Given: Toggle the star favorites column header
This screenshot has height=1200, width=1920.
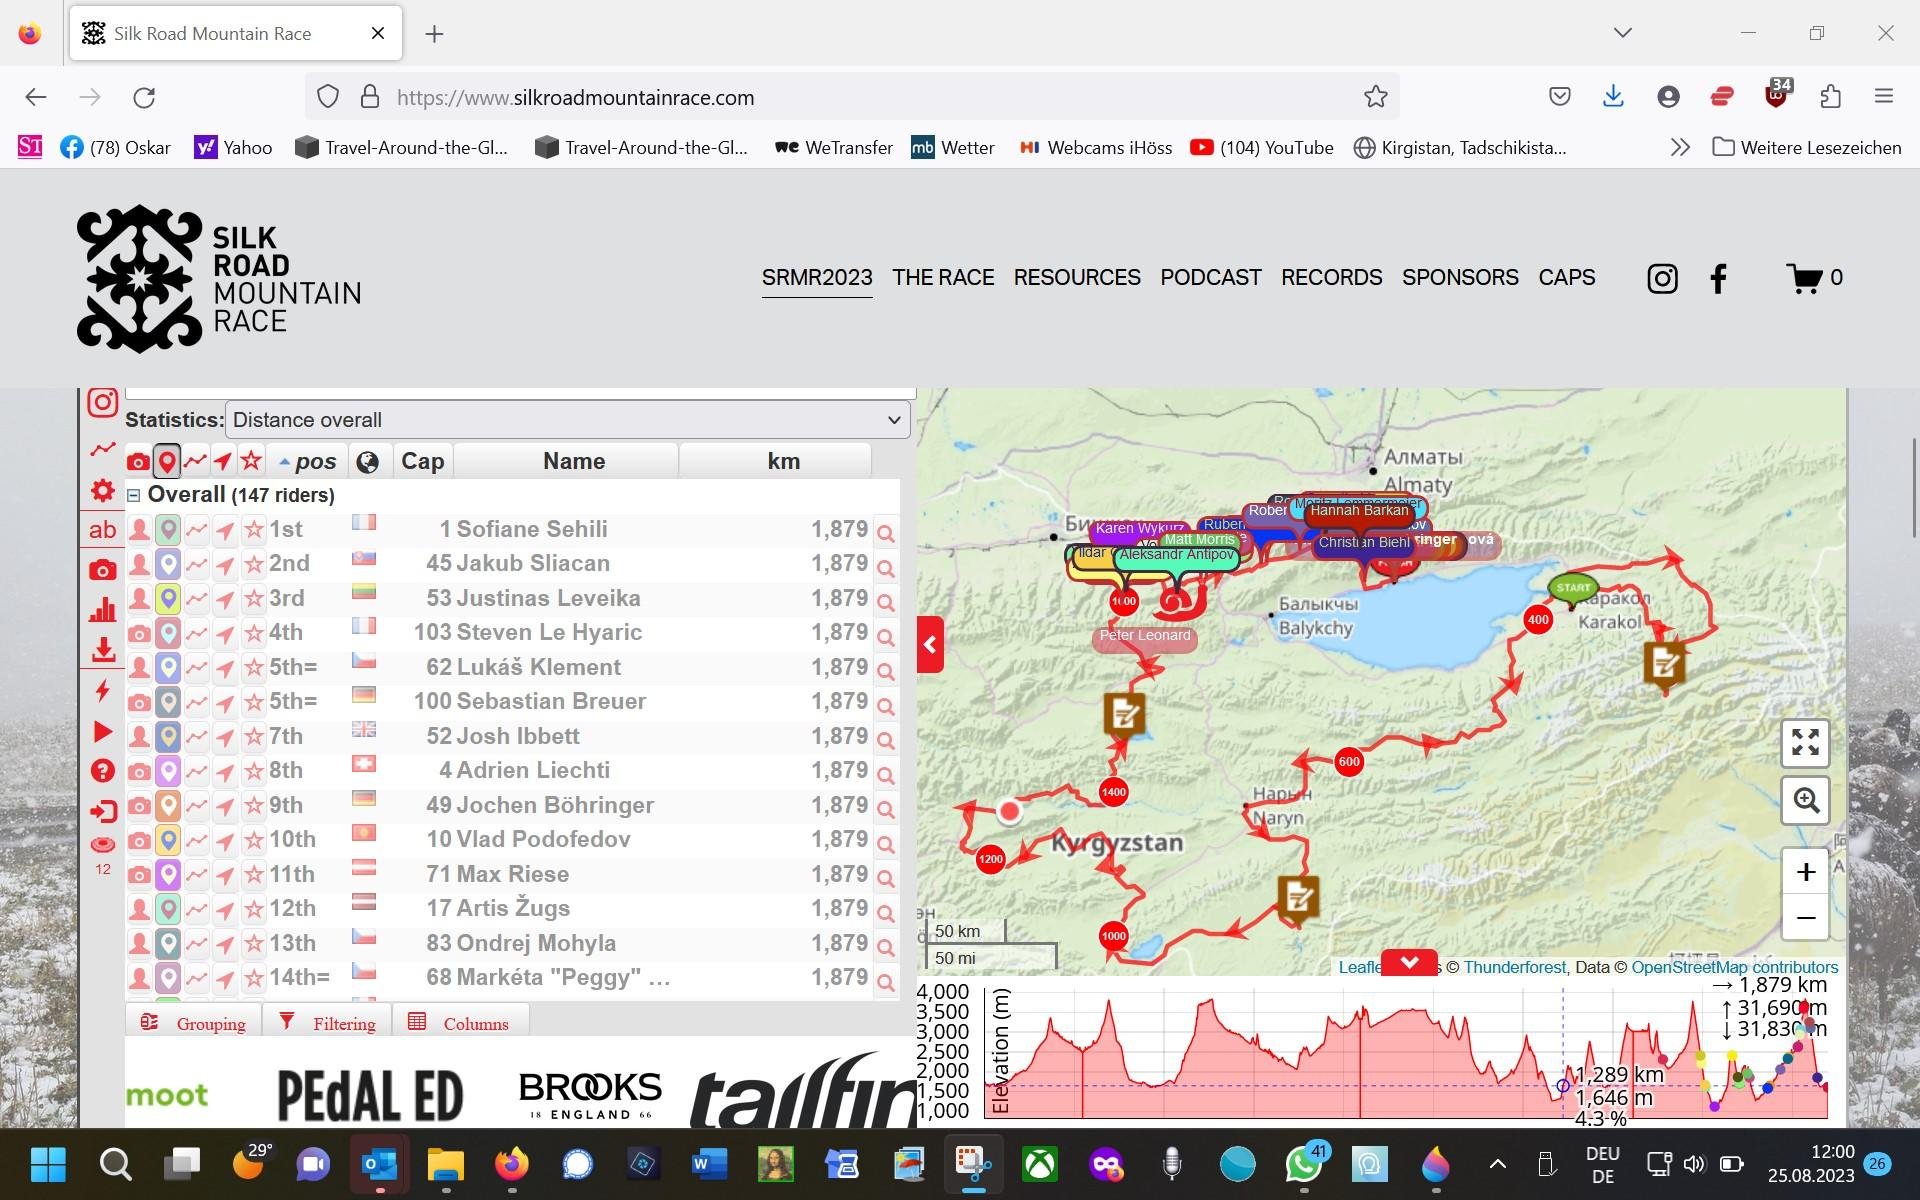Looking at the screenshot, I should [251, 461].
